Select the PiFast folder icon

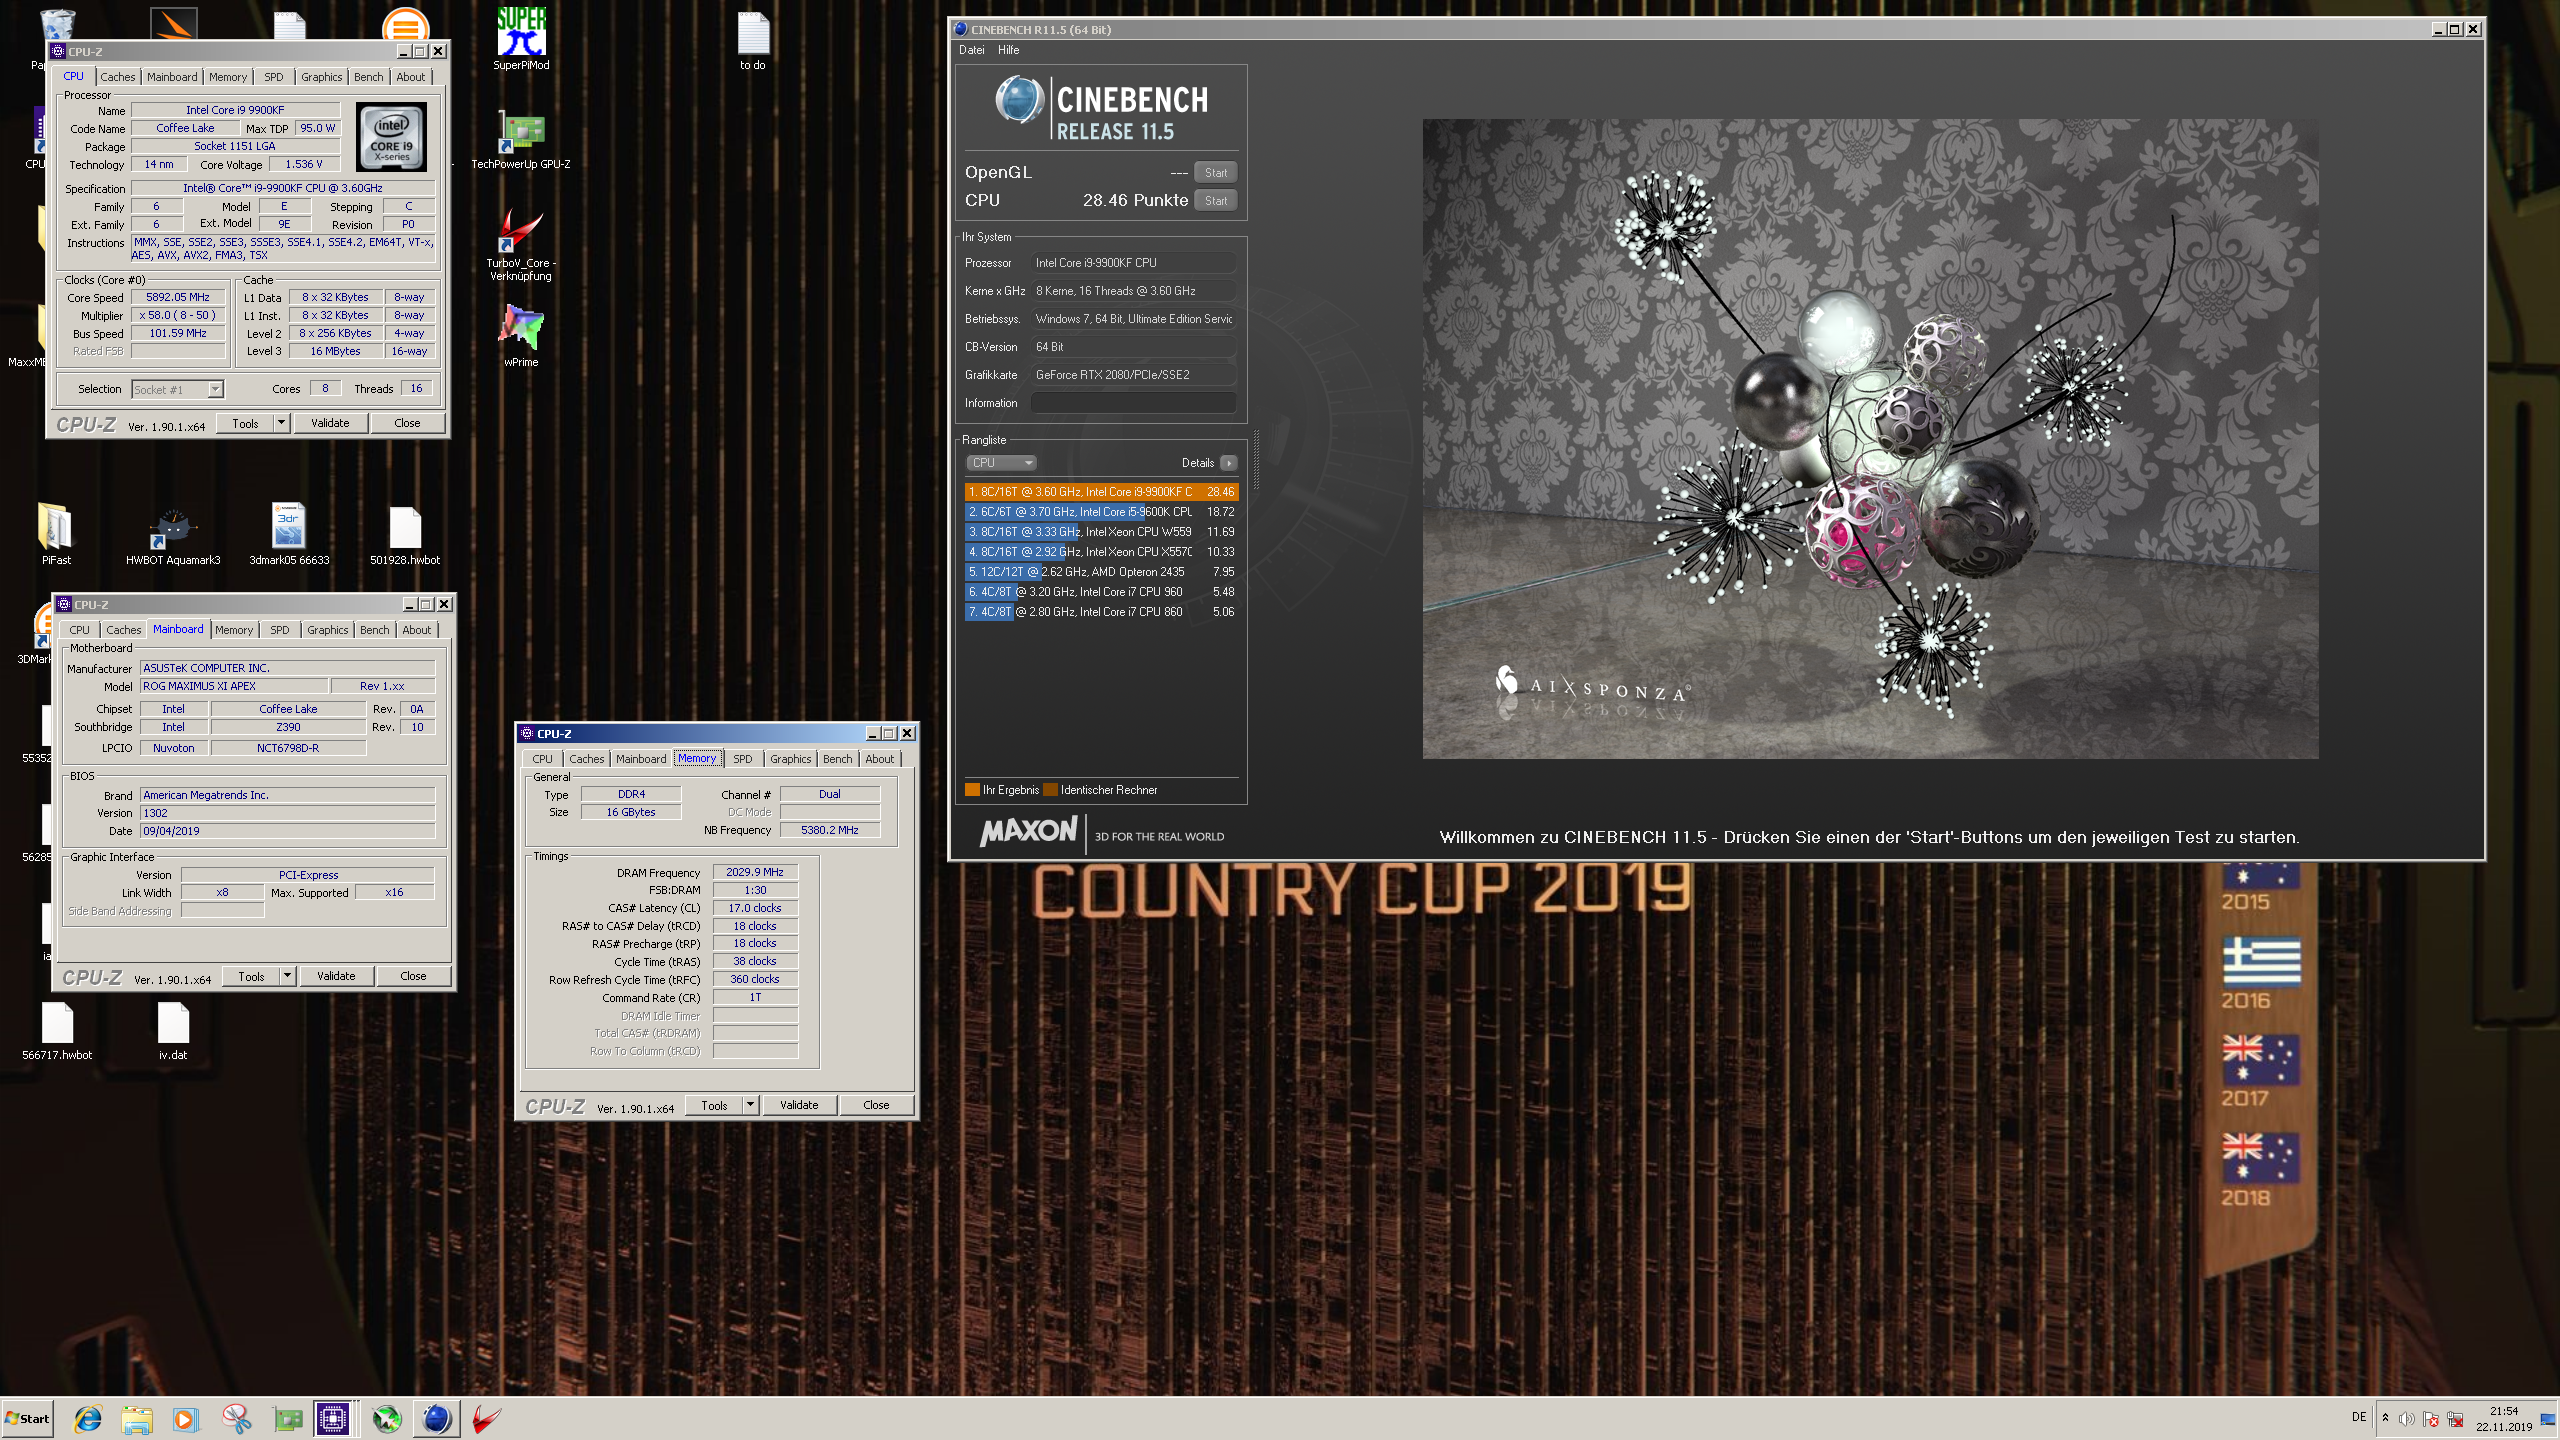tap(56, 533)
